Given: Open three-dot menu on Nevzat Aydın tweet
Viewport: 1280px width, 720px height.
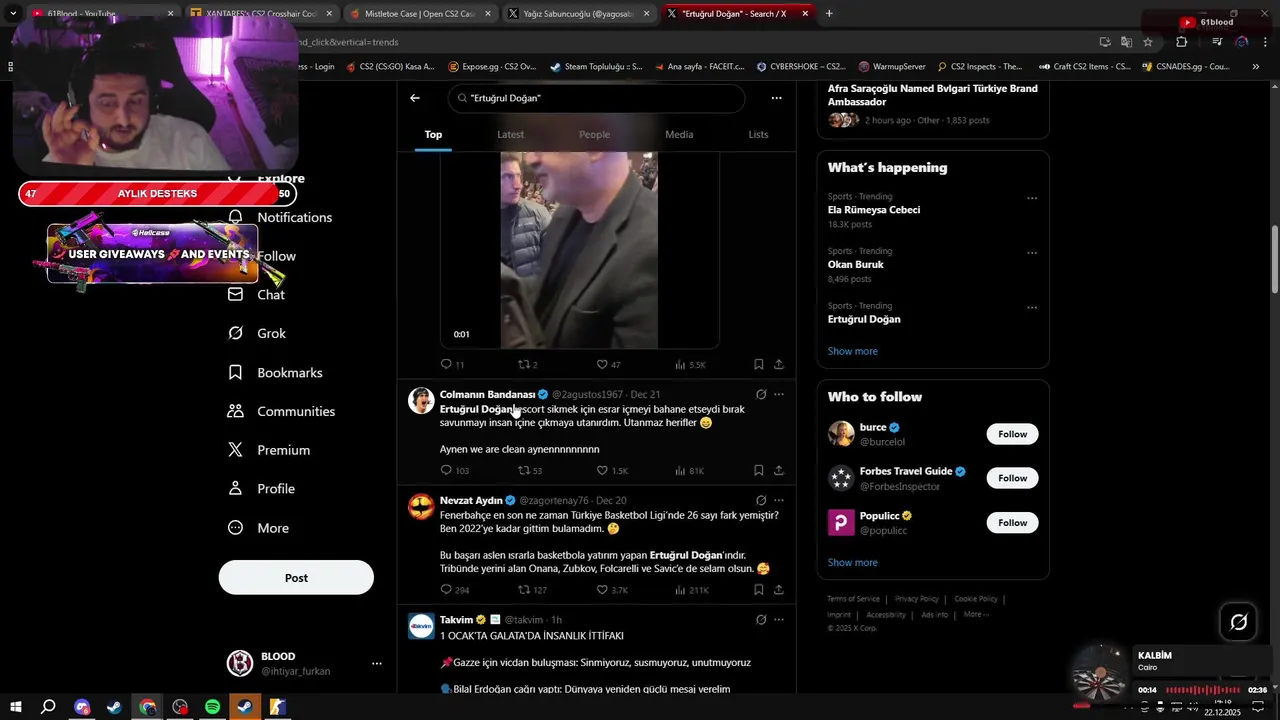Looking at the screenshot, I should (x=779, y=500).
